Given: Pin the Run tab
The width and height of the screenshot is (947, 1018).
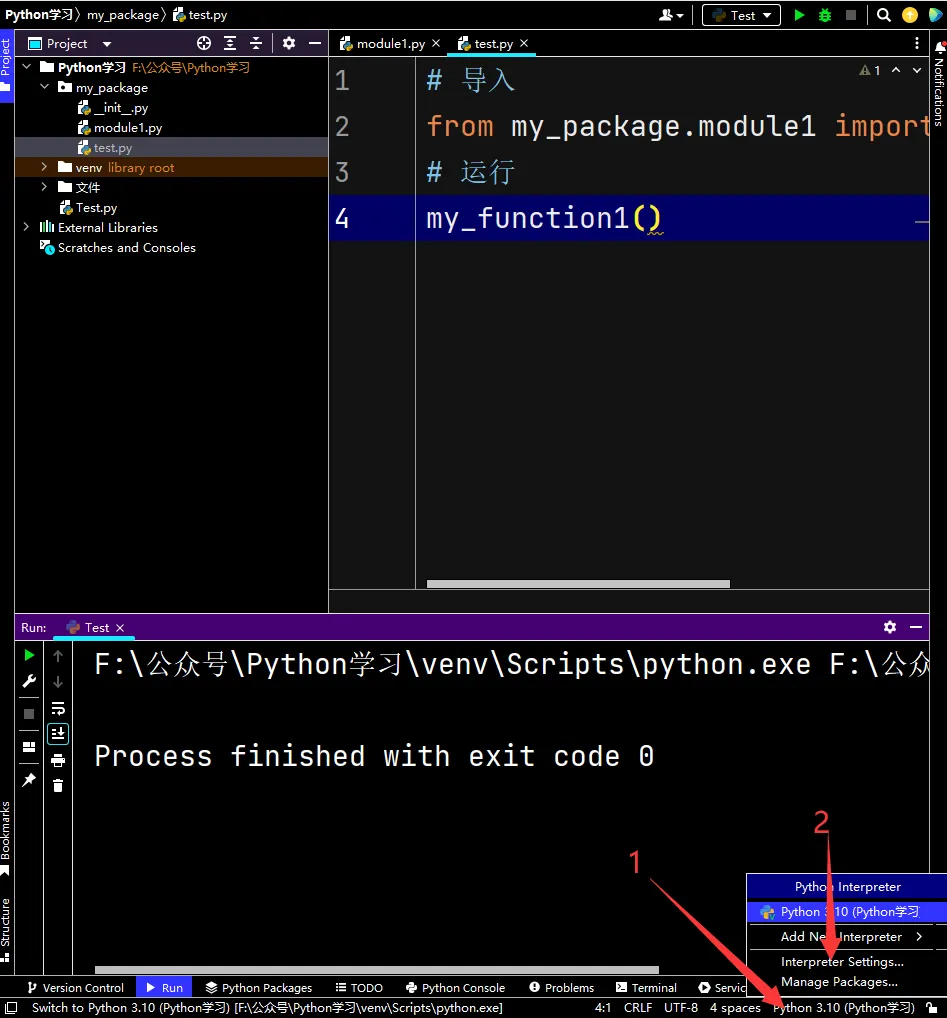Looking at the screenshot, I should tap(29, 780).
